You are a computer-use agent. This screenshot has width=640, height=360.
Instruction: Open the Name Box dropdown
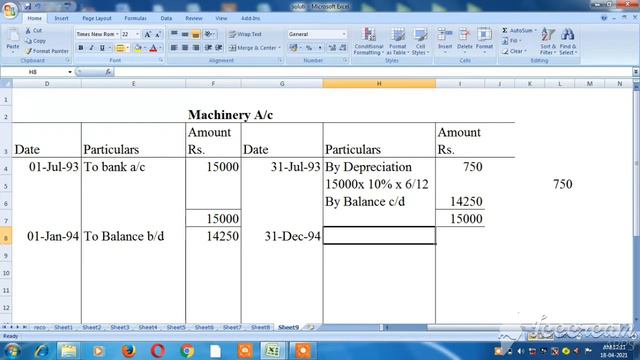pyautogui.click(x=70, y=72)
